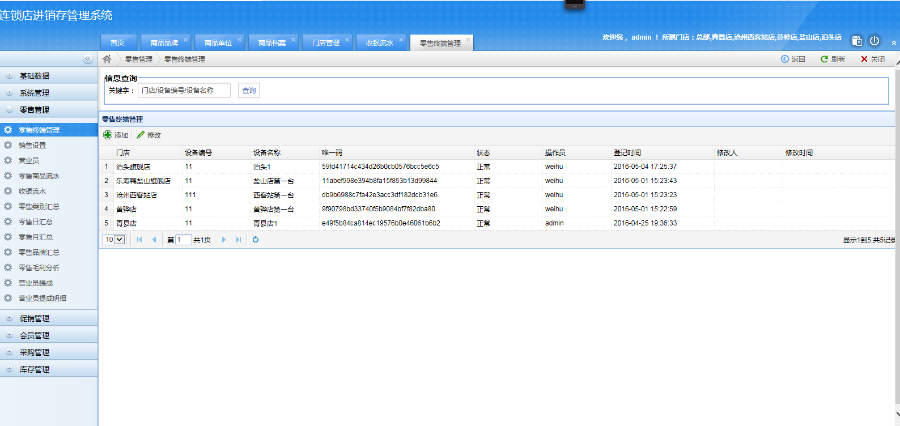Jump to the first page of table
This screenshot has height=426, width=900.
click(x=140, y=240)
